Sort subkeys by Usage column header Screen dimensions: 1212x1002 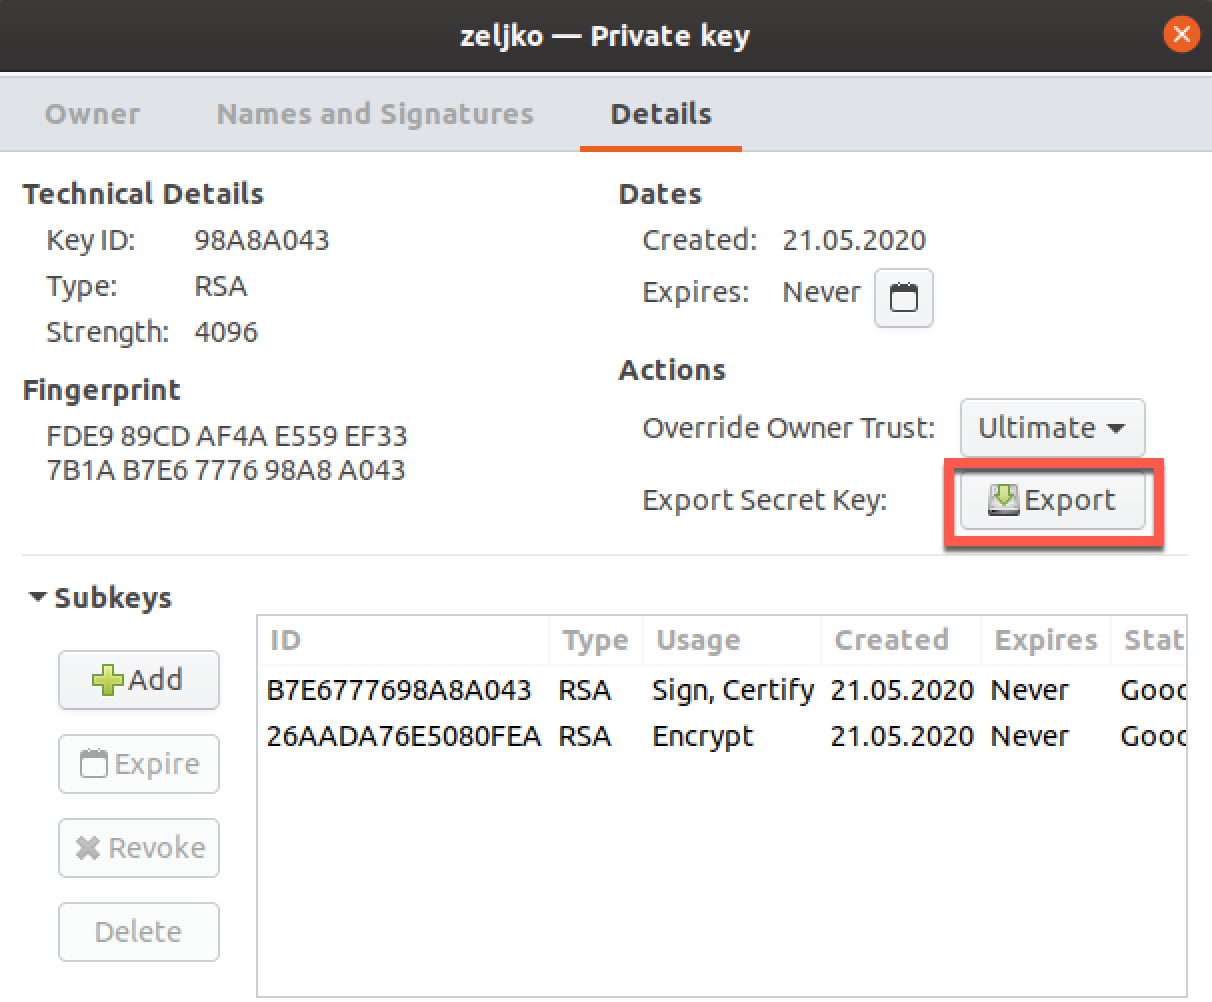tap(731, 640)
